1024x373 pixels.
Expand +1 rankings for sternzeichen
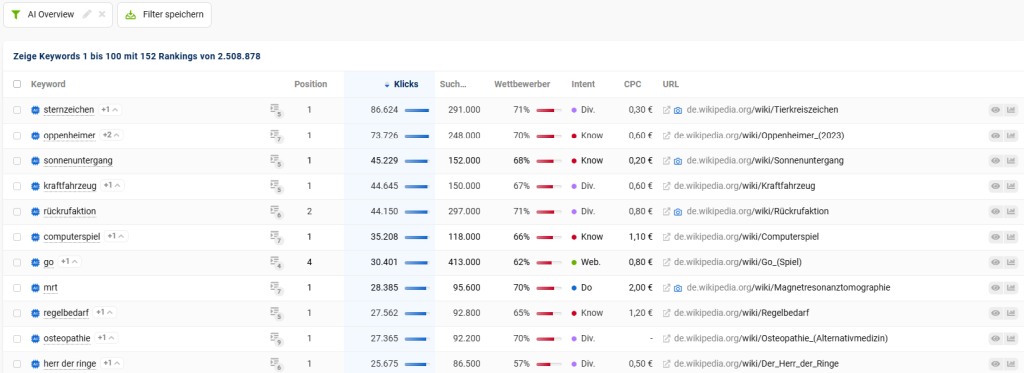tap(110, 110)
